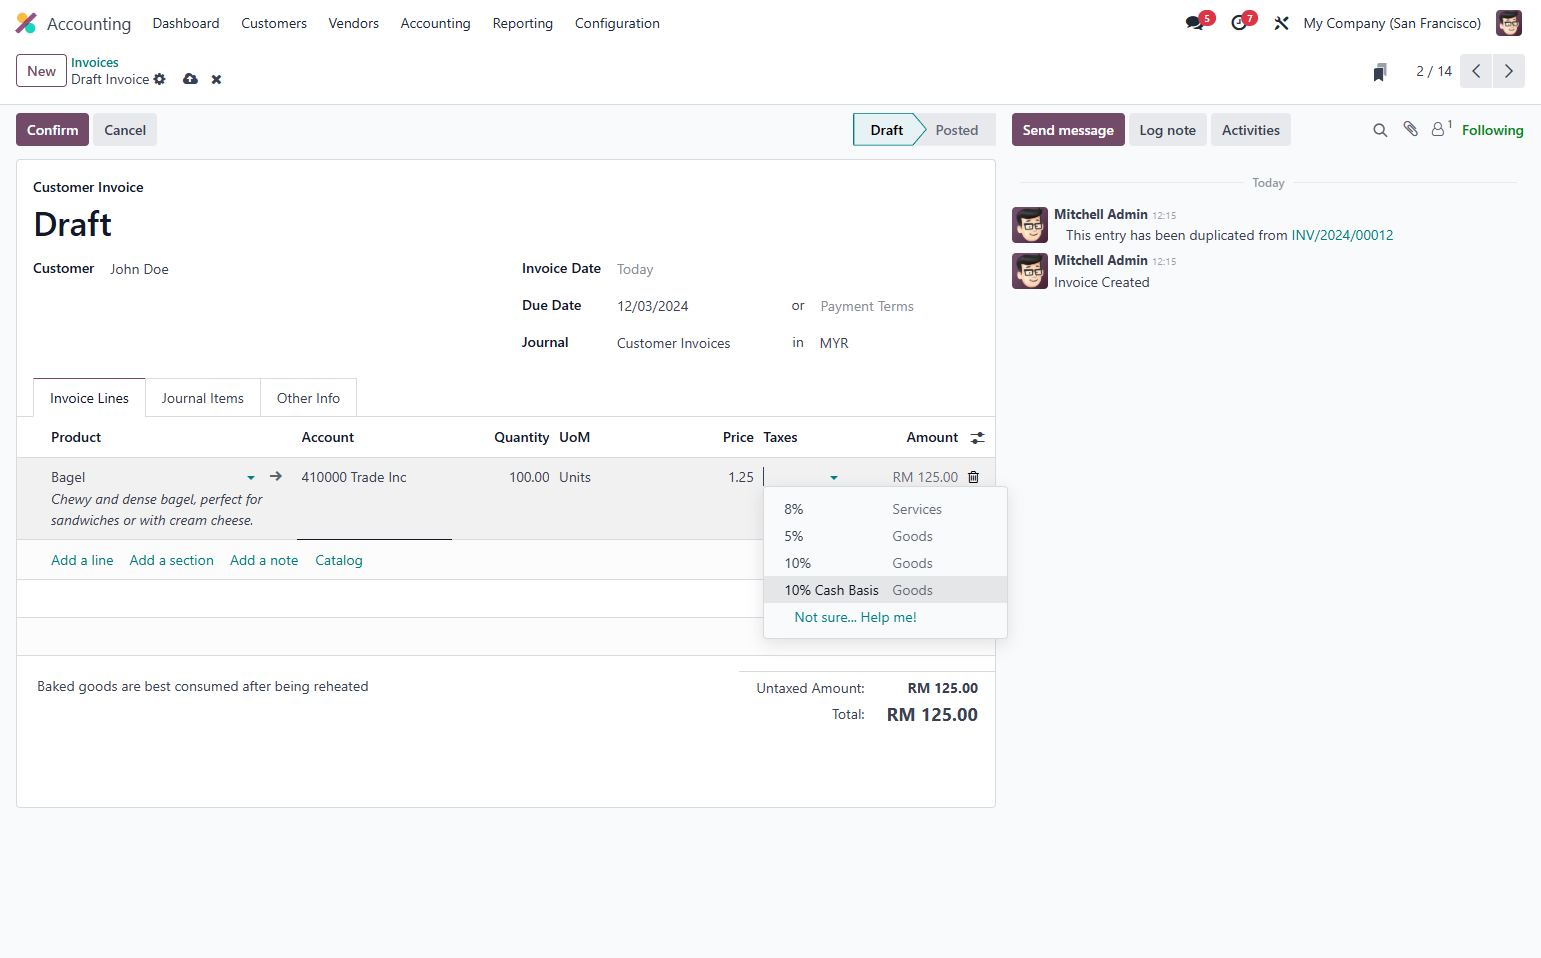Toggle the Taxes dropdown caret
The image size is (1541, 958).
tap(834, 478)
